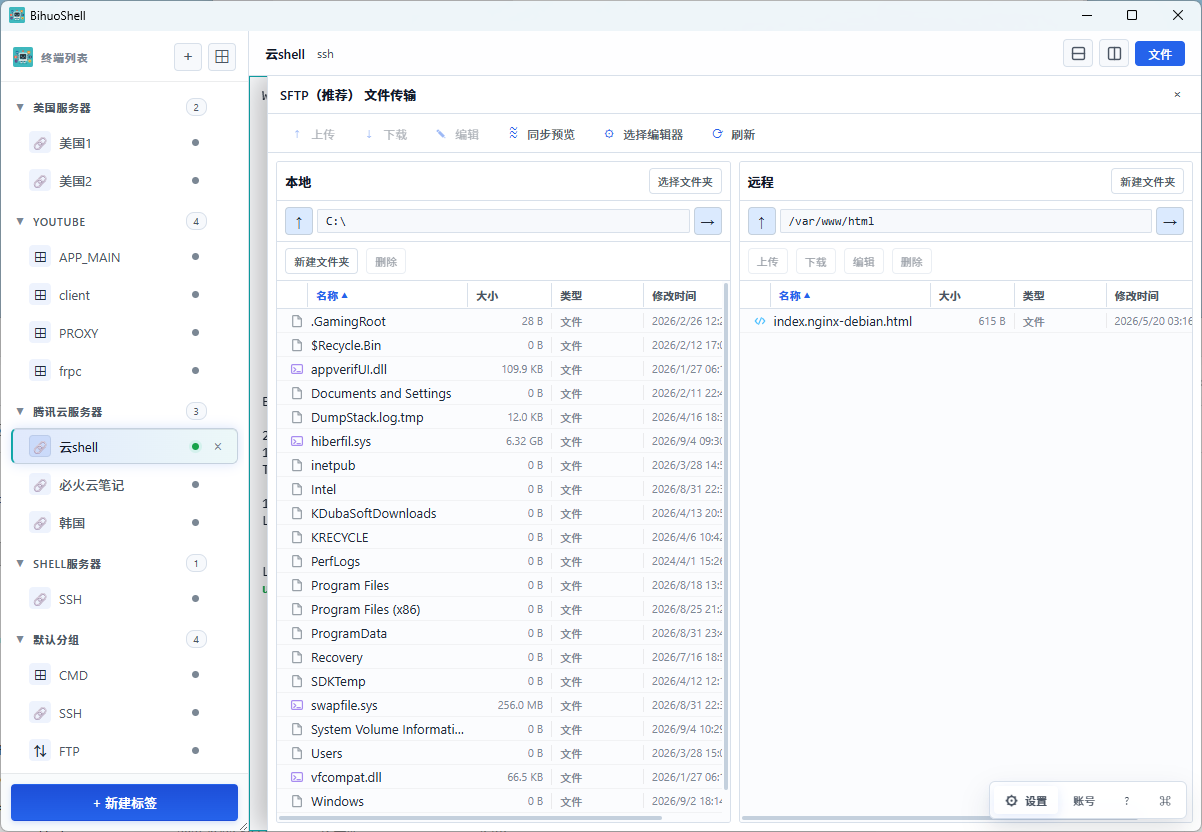The image size is (1202, 832).
Task: Go up one level in local pane
Action: [x=299, y=221]
